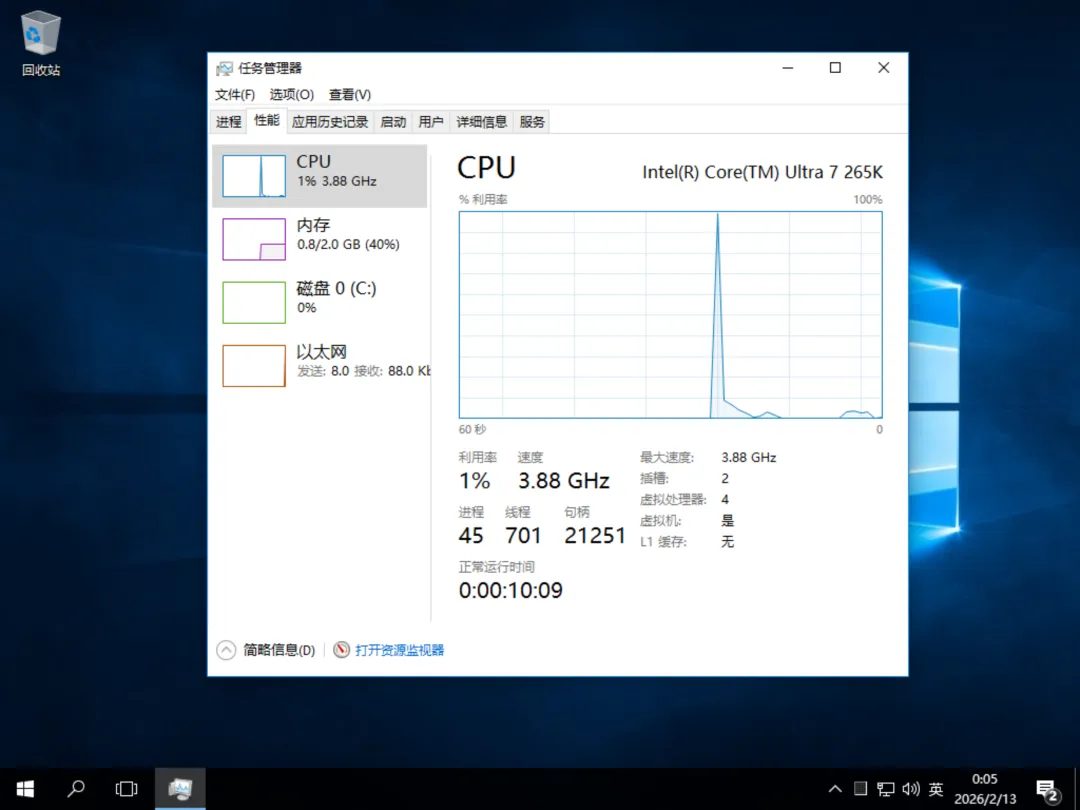Open Task View from taskbar

[127, 789]
